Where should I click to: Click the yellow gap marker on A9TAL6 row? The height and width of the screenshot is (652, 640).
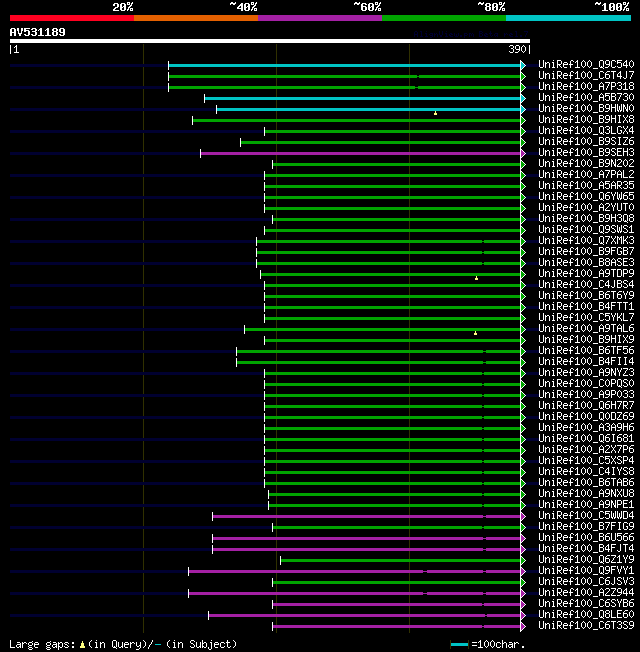pyautogui.click(x=475, y=333)
